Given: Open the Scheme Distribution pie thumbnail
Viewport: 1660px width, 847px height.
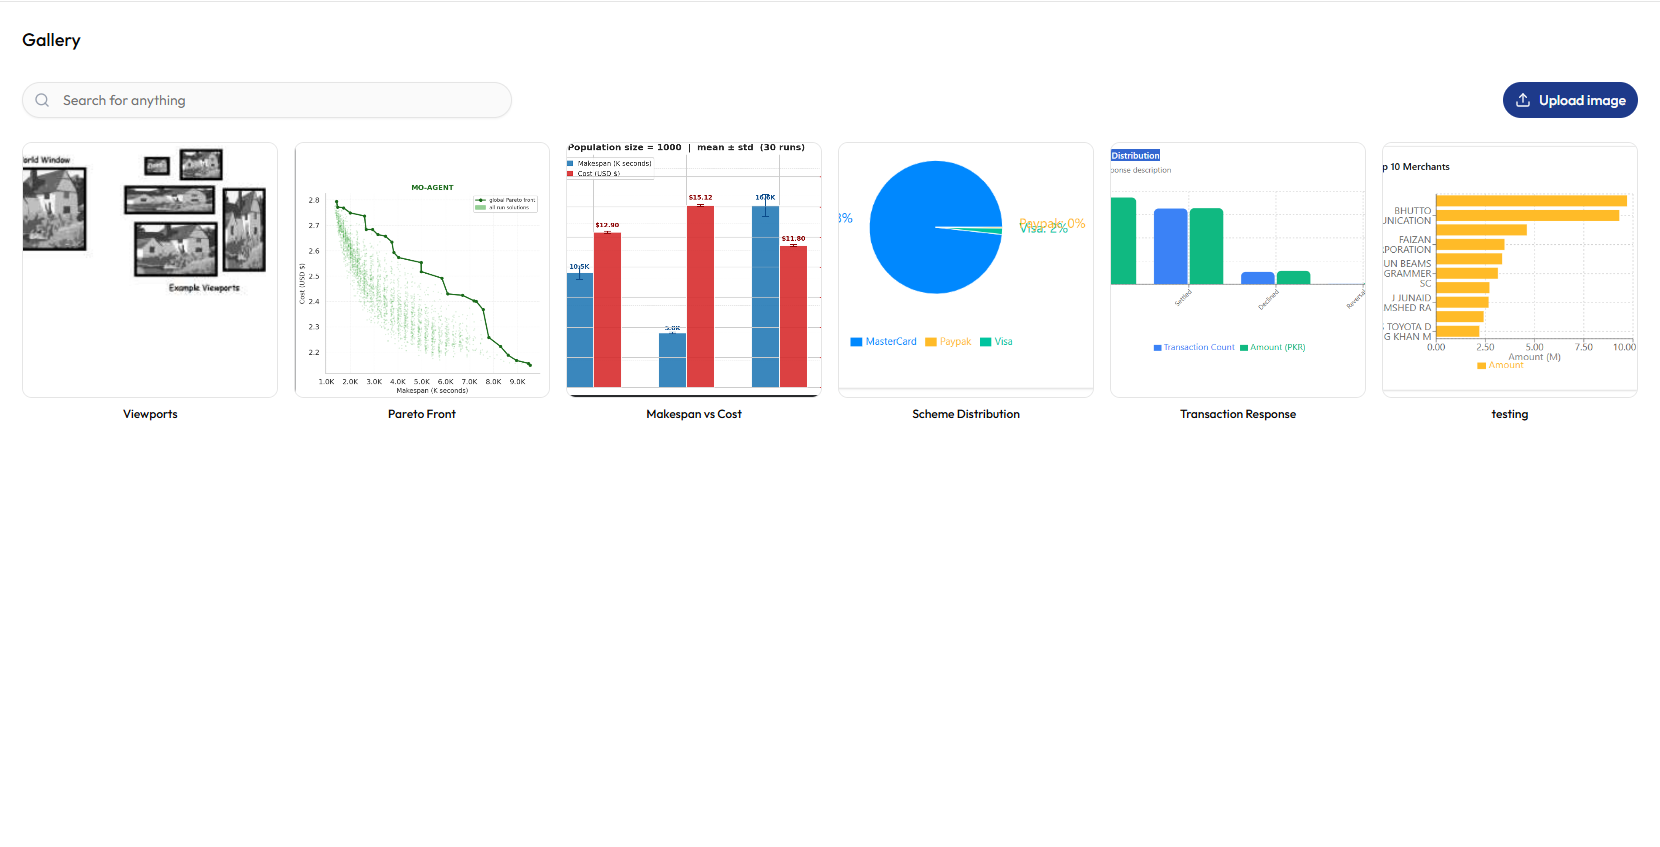Looking at the screenshot, I should [966, 270].
